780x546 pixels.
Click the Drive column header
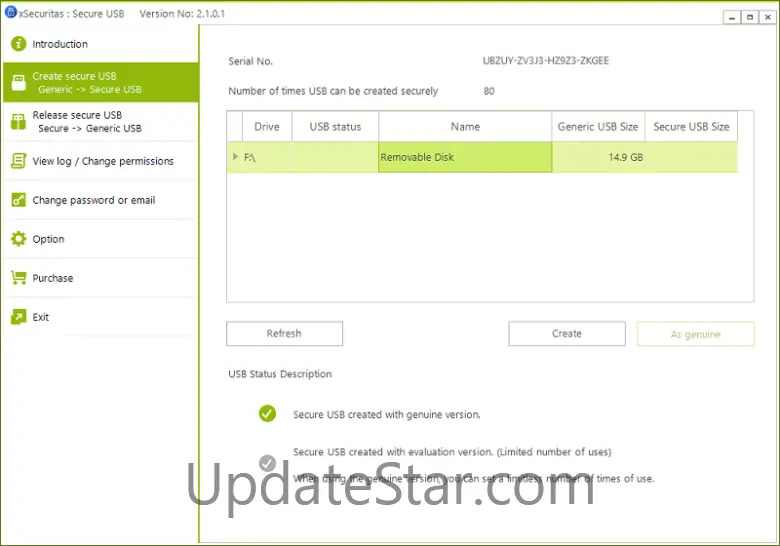tap(267, 126)
